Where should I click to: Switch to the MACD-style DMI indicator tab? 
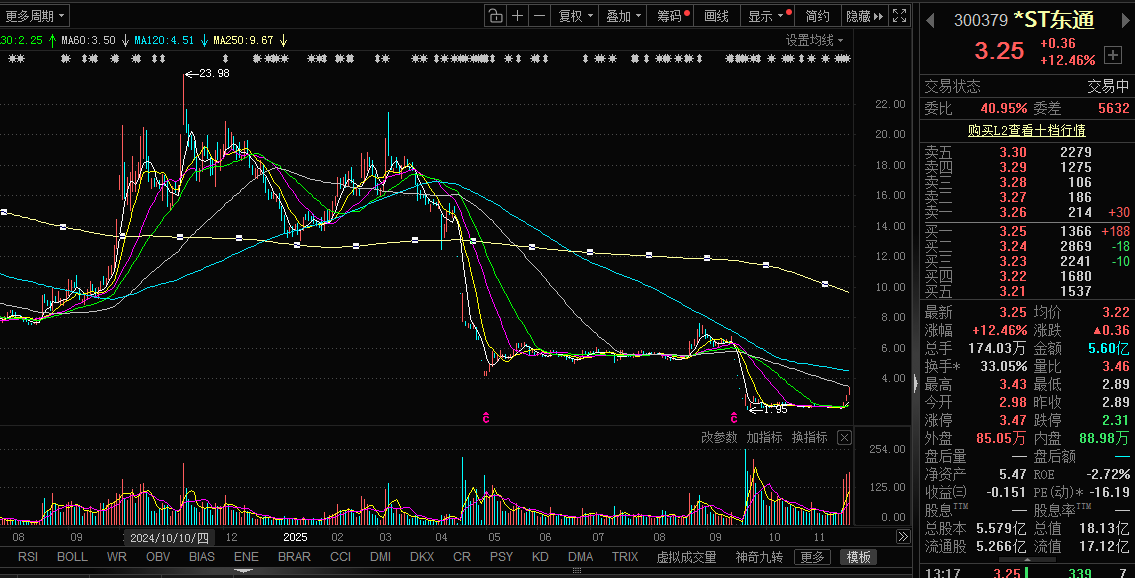pos(380,557)
